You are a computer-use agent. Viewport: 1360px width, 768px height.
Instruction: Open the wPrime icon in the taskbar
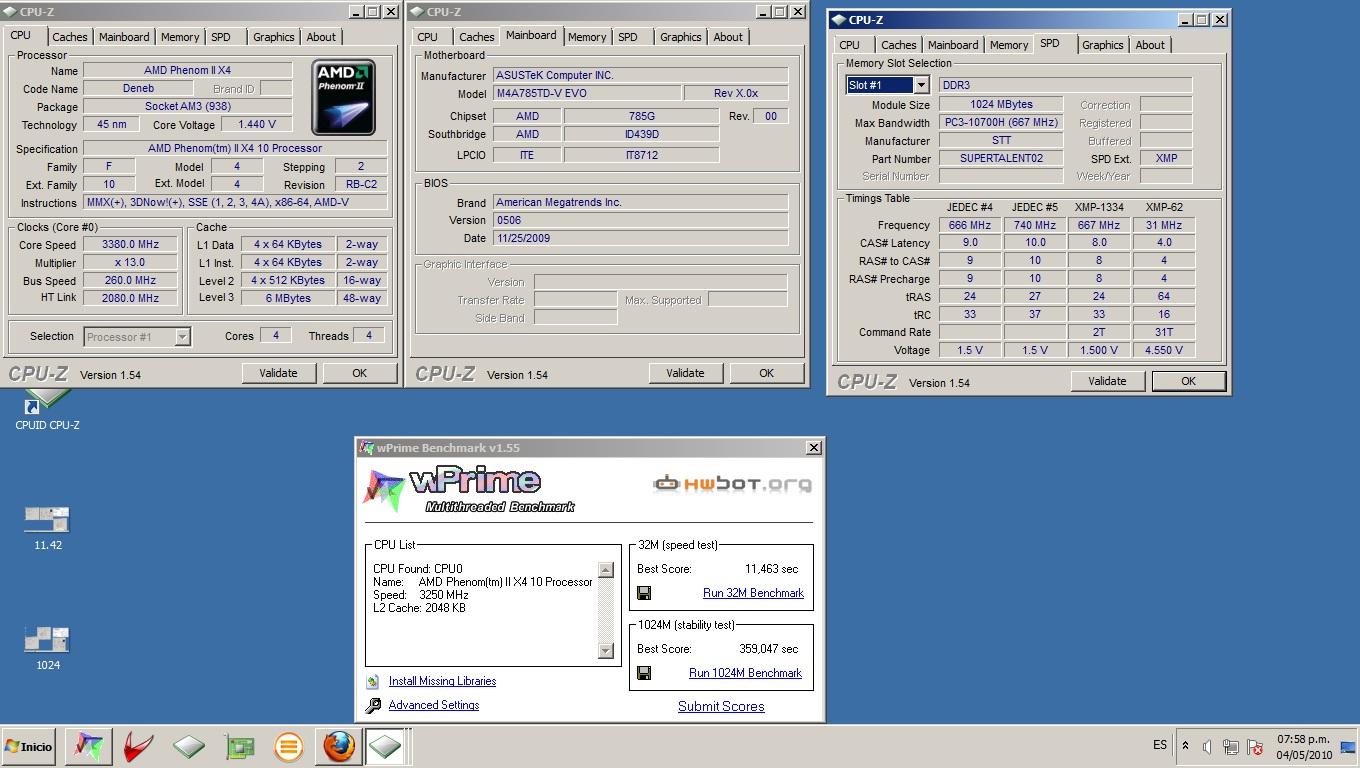coord(88,746)
